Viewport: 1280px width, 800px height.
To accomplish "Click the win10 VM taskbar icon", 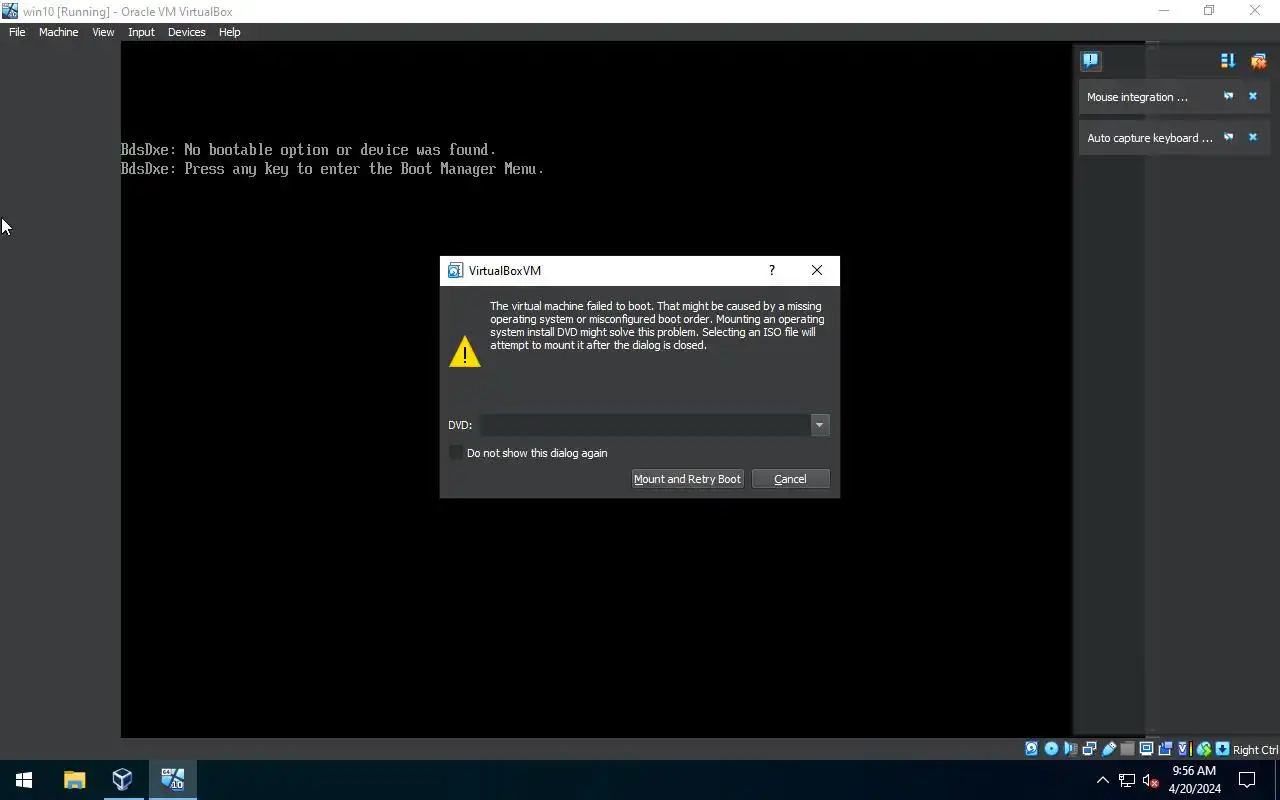I will click(x=172, y=780).
